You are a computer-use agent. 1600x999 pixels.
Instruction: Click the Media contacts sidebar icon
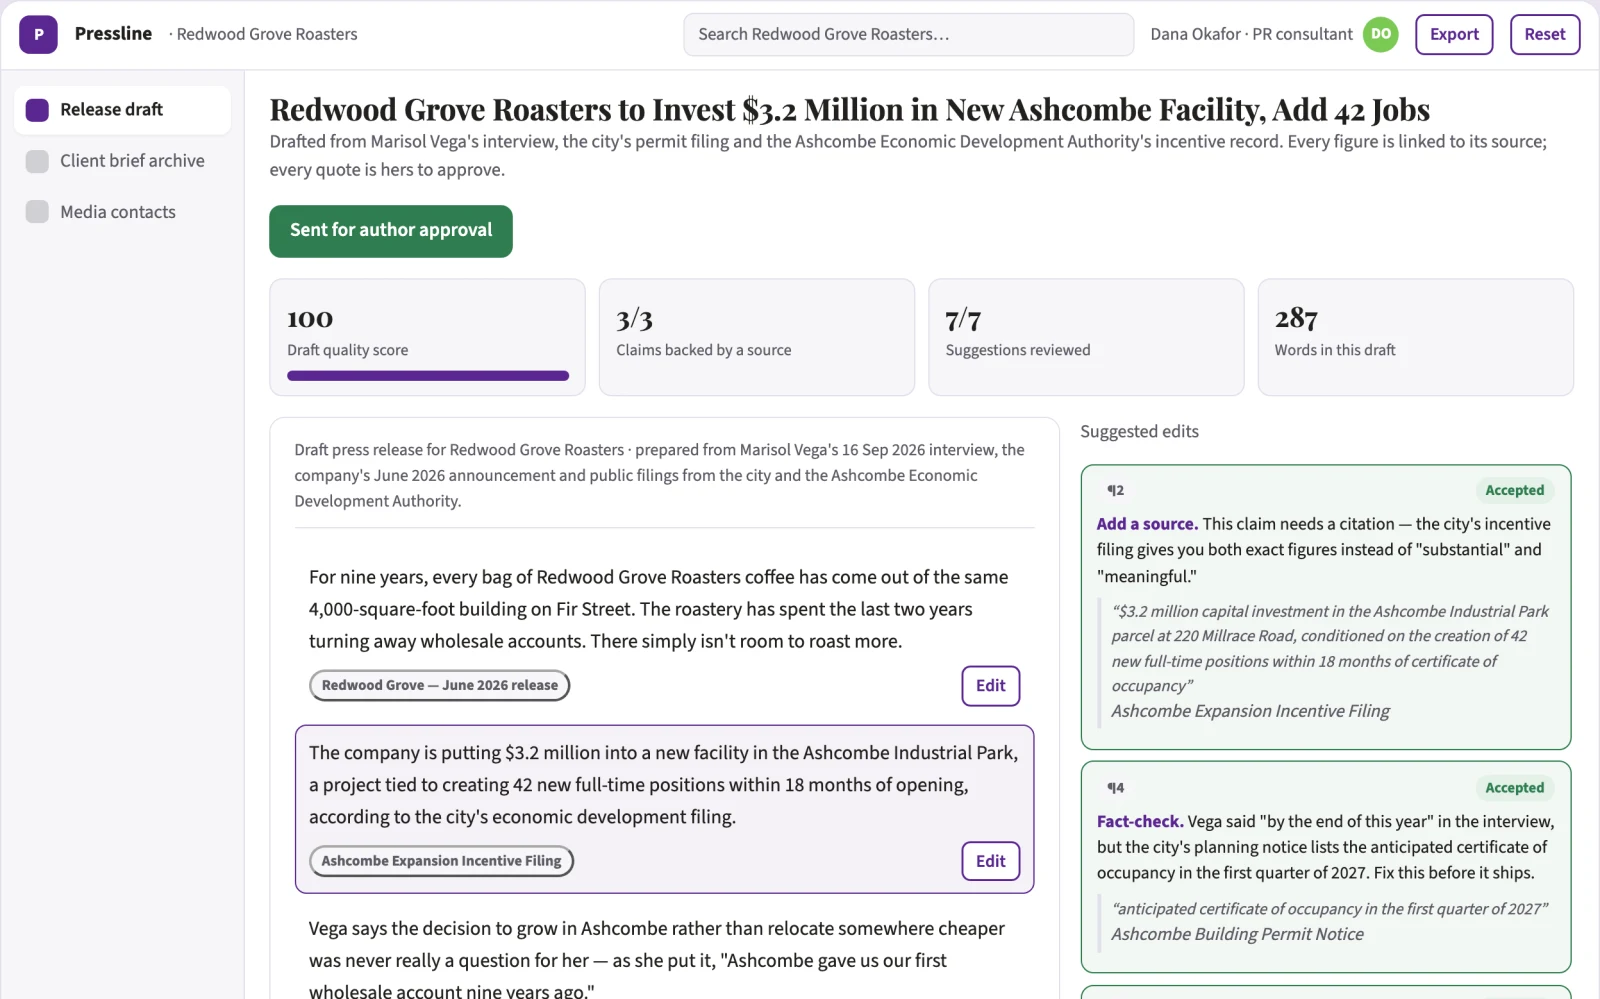tap(37, 212)
